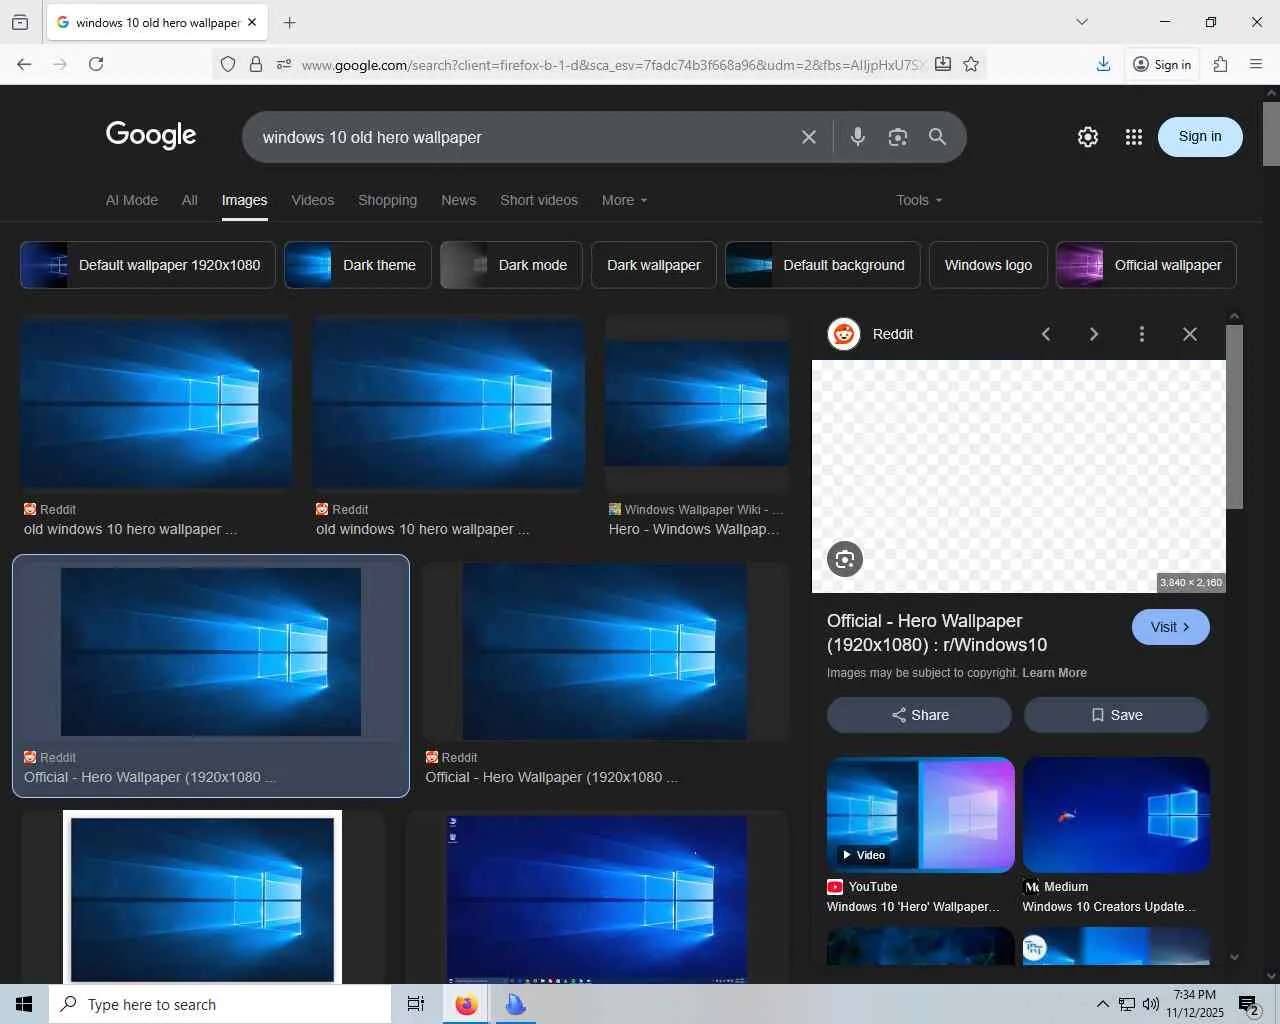This screenshot has width=1280, height=1024.
Task: Open Official - Hero Wallpaper title link
Action: coord(937,633)
